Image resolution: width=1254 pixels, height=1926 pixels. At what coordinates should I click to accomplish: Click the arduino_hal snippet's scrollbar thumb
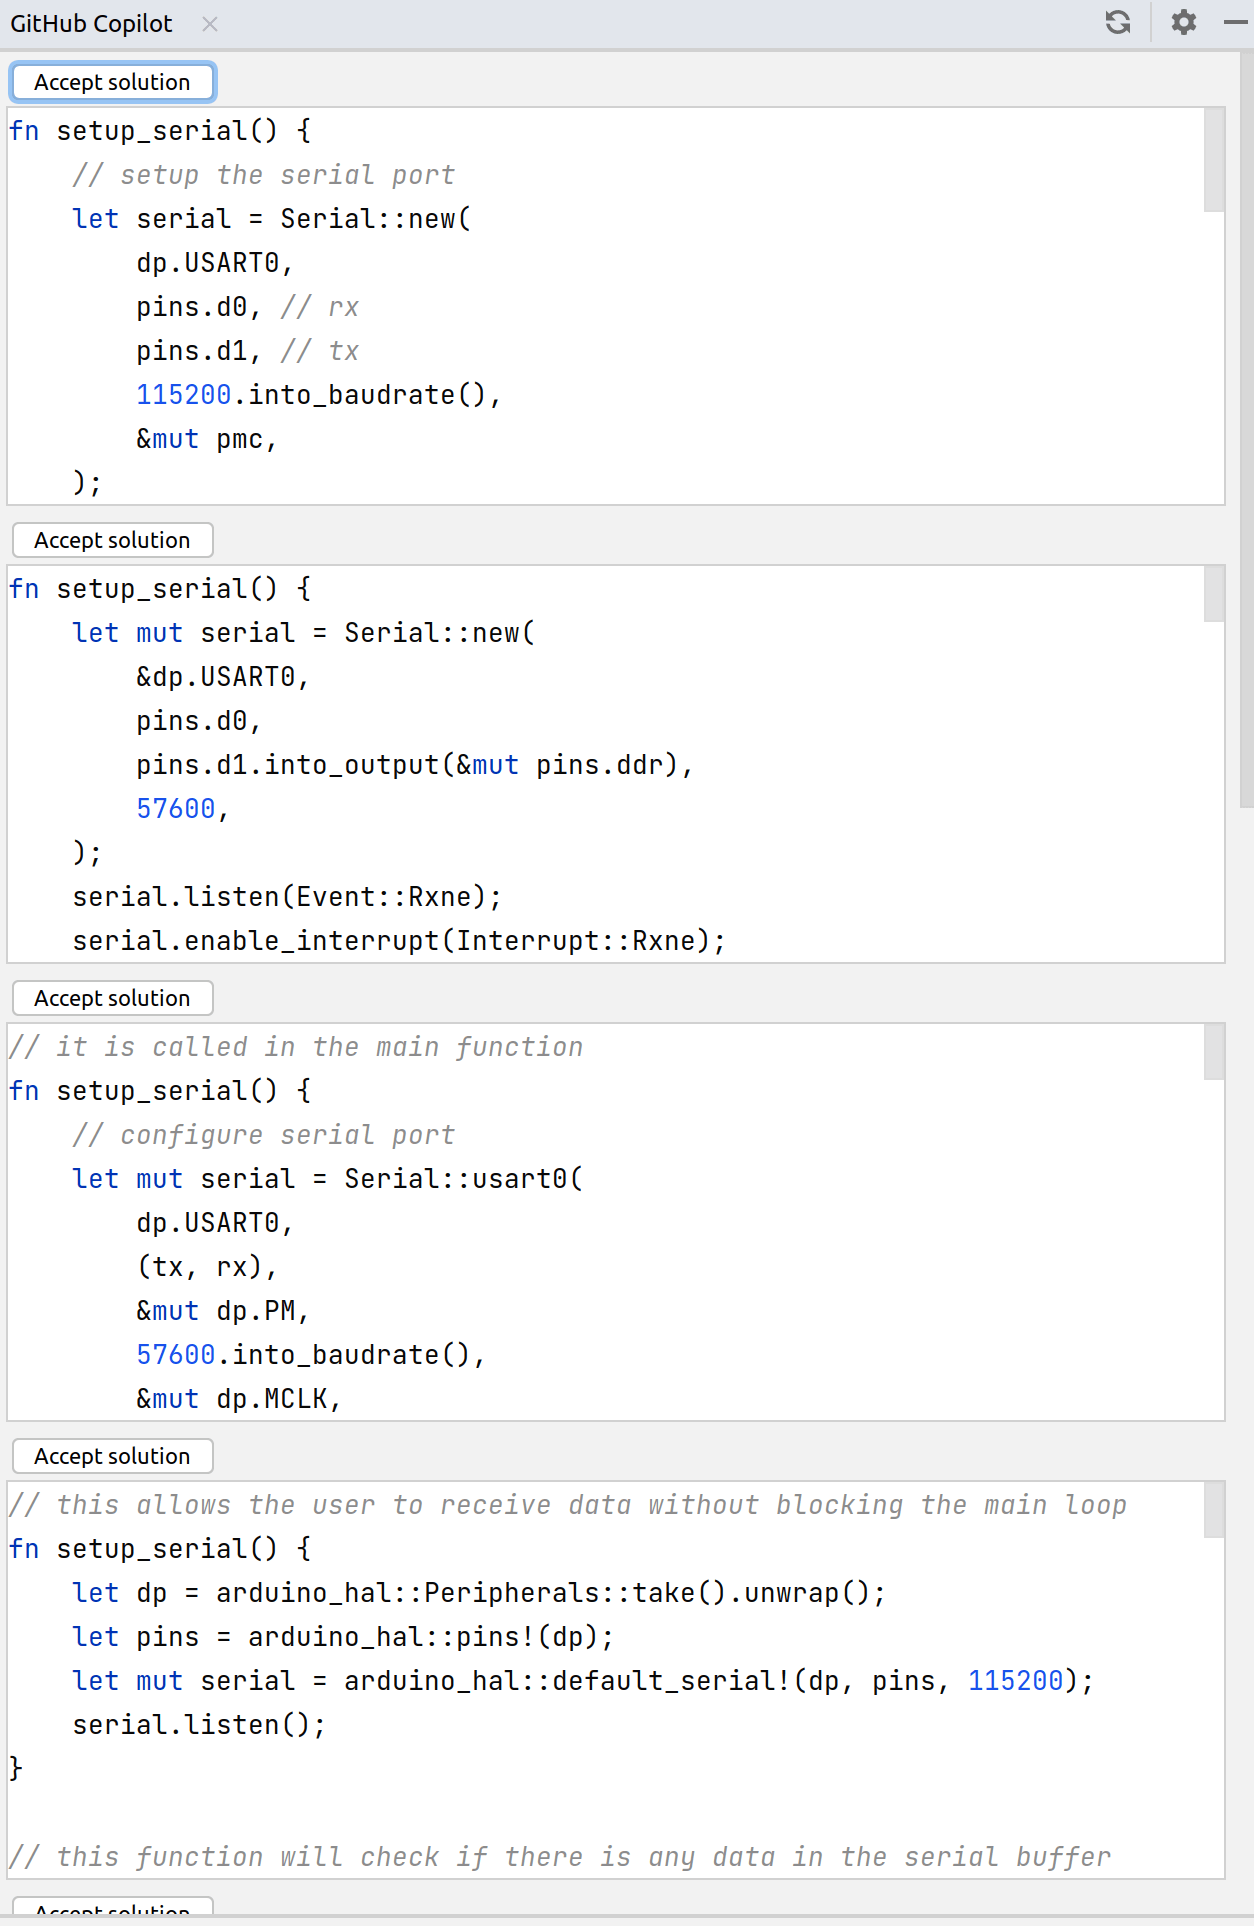pos(1214,1510)
